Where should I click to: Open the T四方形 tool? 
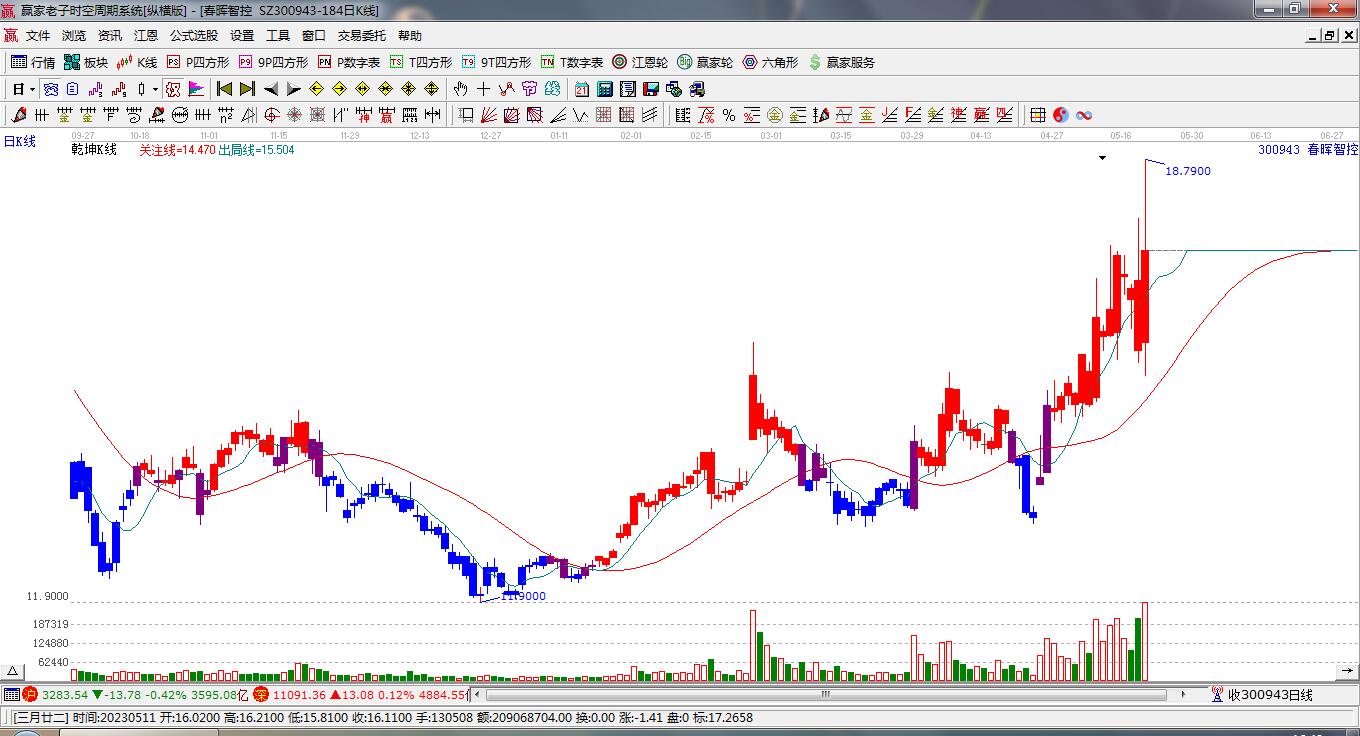coord(421,62)
